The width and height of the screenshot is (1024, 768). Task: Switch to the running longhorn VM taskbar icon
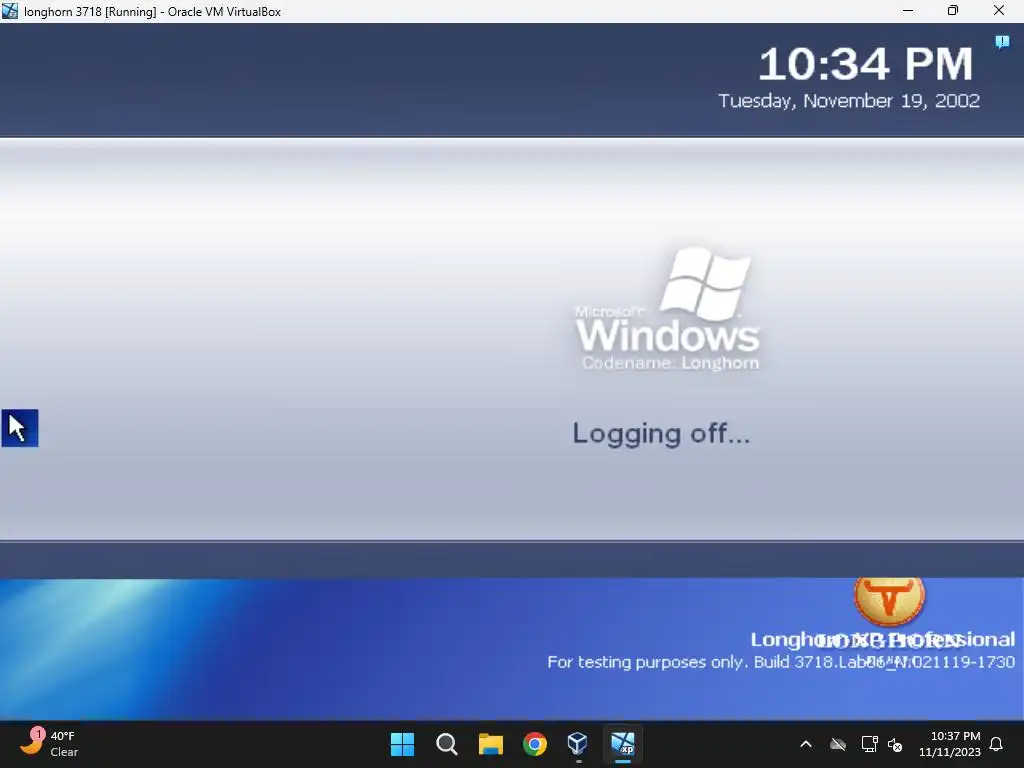coord(622,744)
